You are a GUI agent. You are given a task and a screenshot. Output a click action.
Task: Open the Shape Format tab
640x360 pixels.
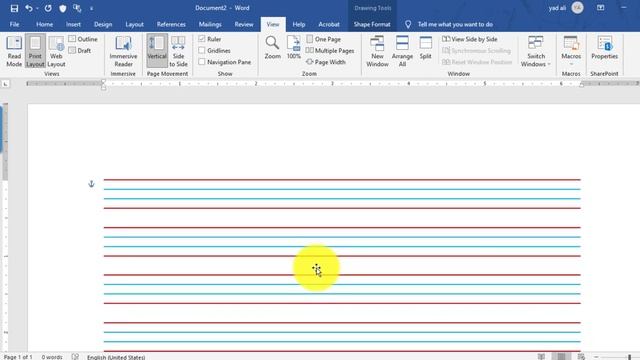click(372, 24)
